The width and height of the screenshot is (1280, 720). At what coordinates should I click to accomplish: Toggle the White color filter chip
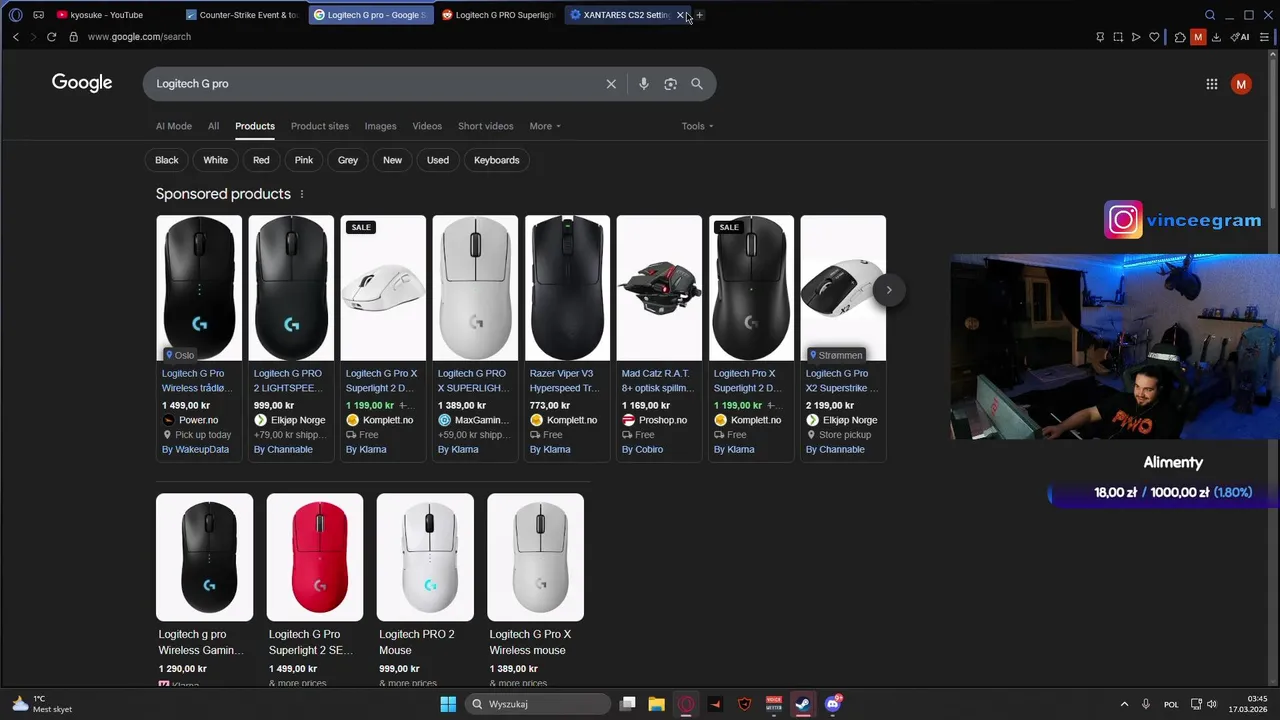pos(216,160)
